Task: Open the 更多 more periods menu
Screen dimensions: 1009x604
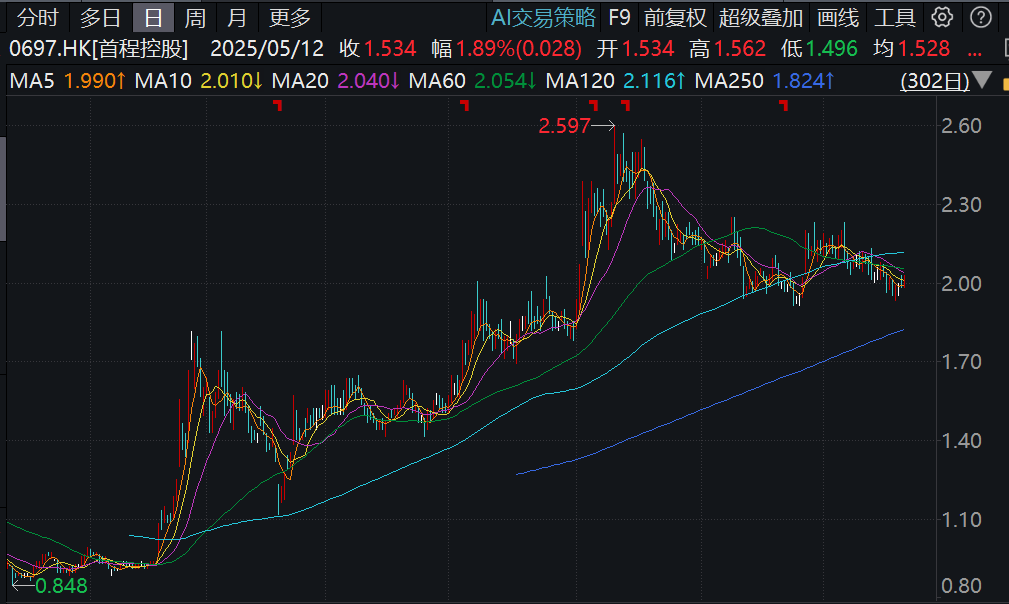Action: coord(290,17)
